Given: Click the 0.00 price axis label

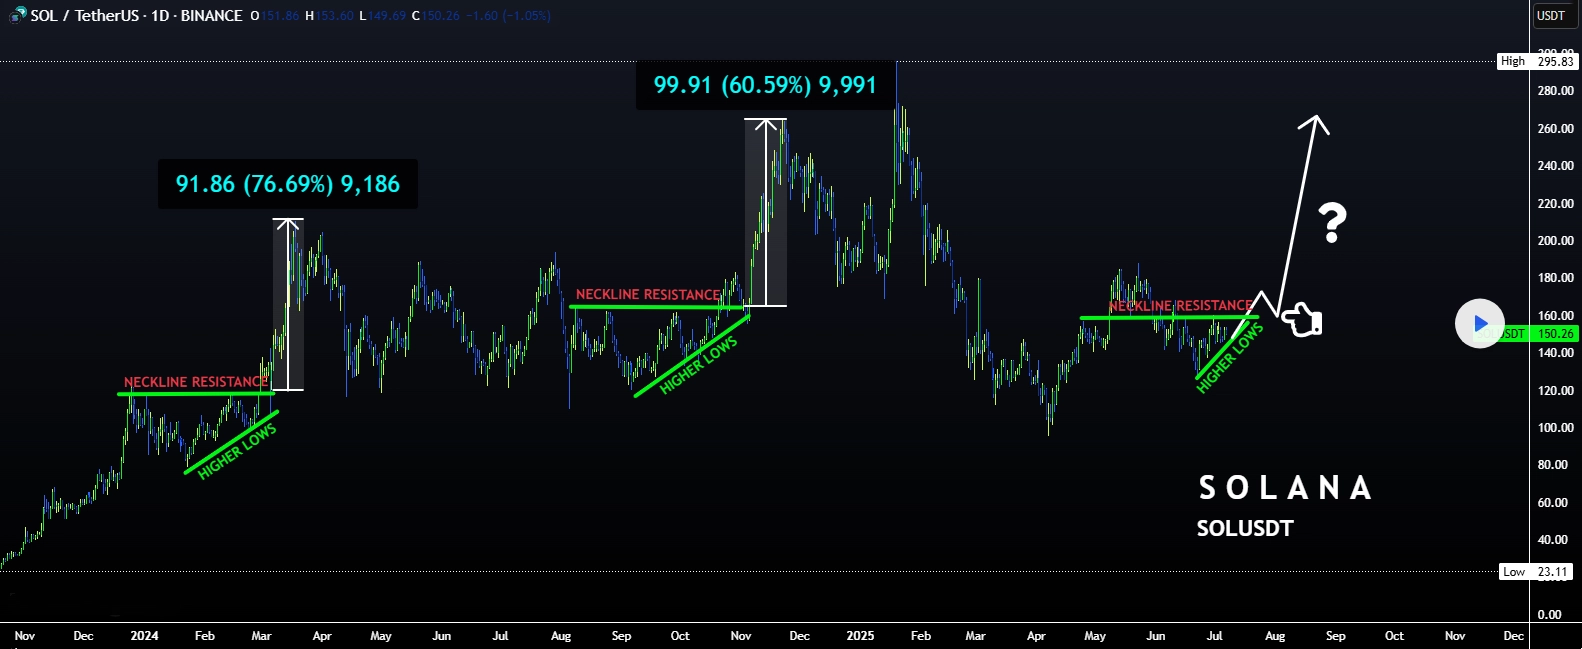Looking at the screenshot, I should click(1549, 615).
